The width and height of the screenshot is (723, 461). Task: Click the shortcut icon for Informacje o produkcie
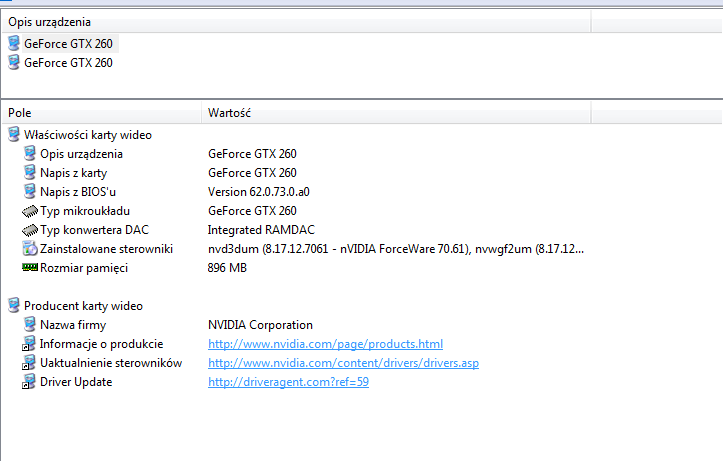tap(29, 344)
